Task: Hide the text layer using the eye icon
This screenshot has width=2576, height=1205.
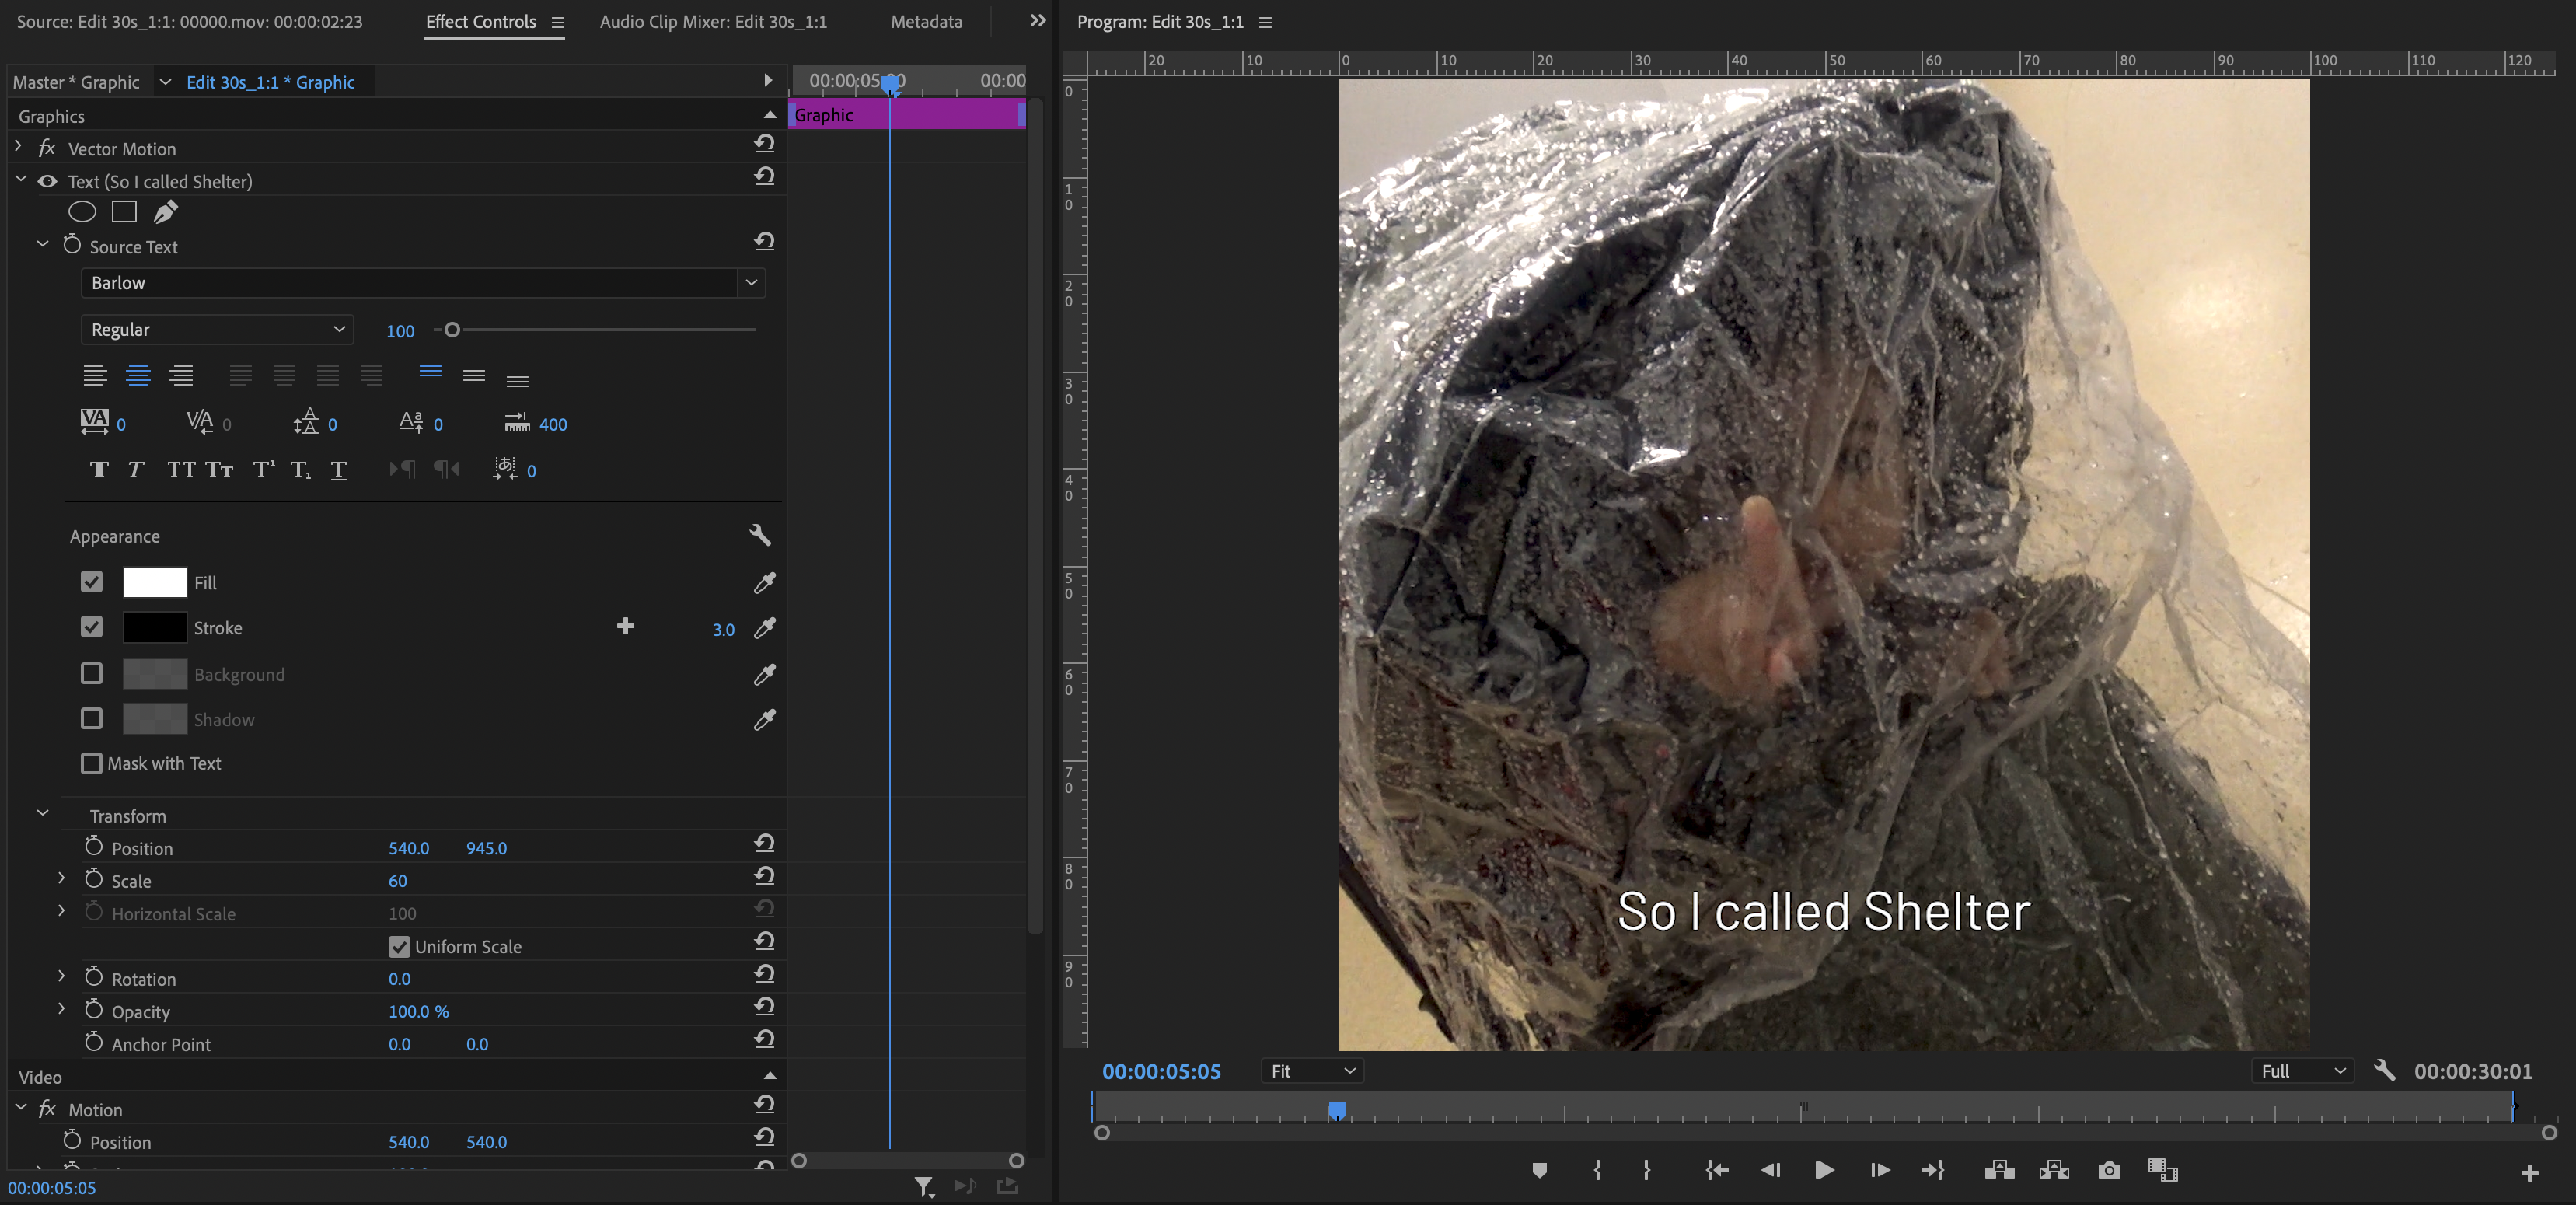Action: point(47,182)
